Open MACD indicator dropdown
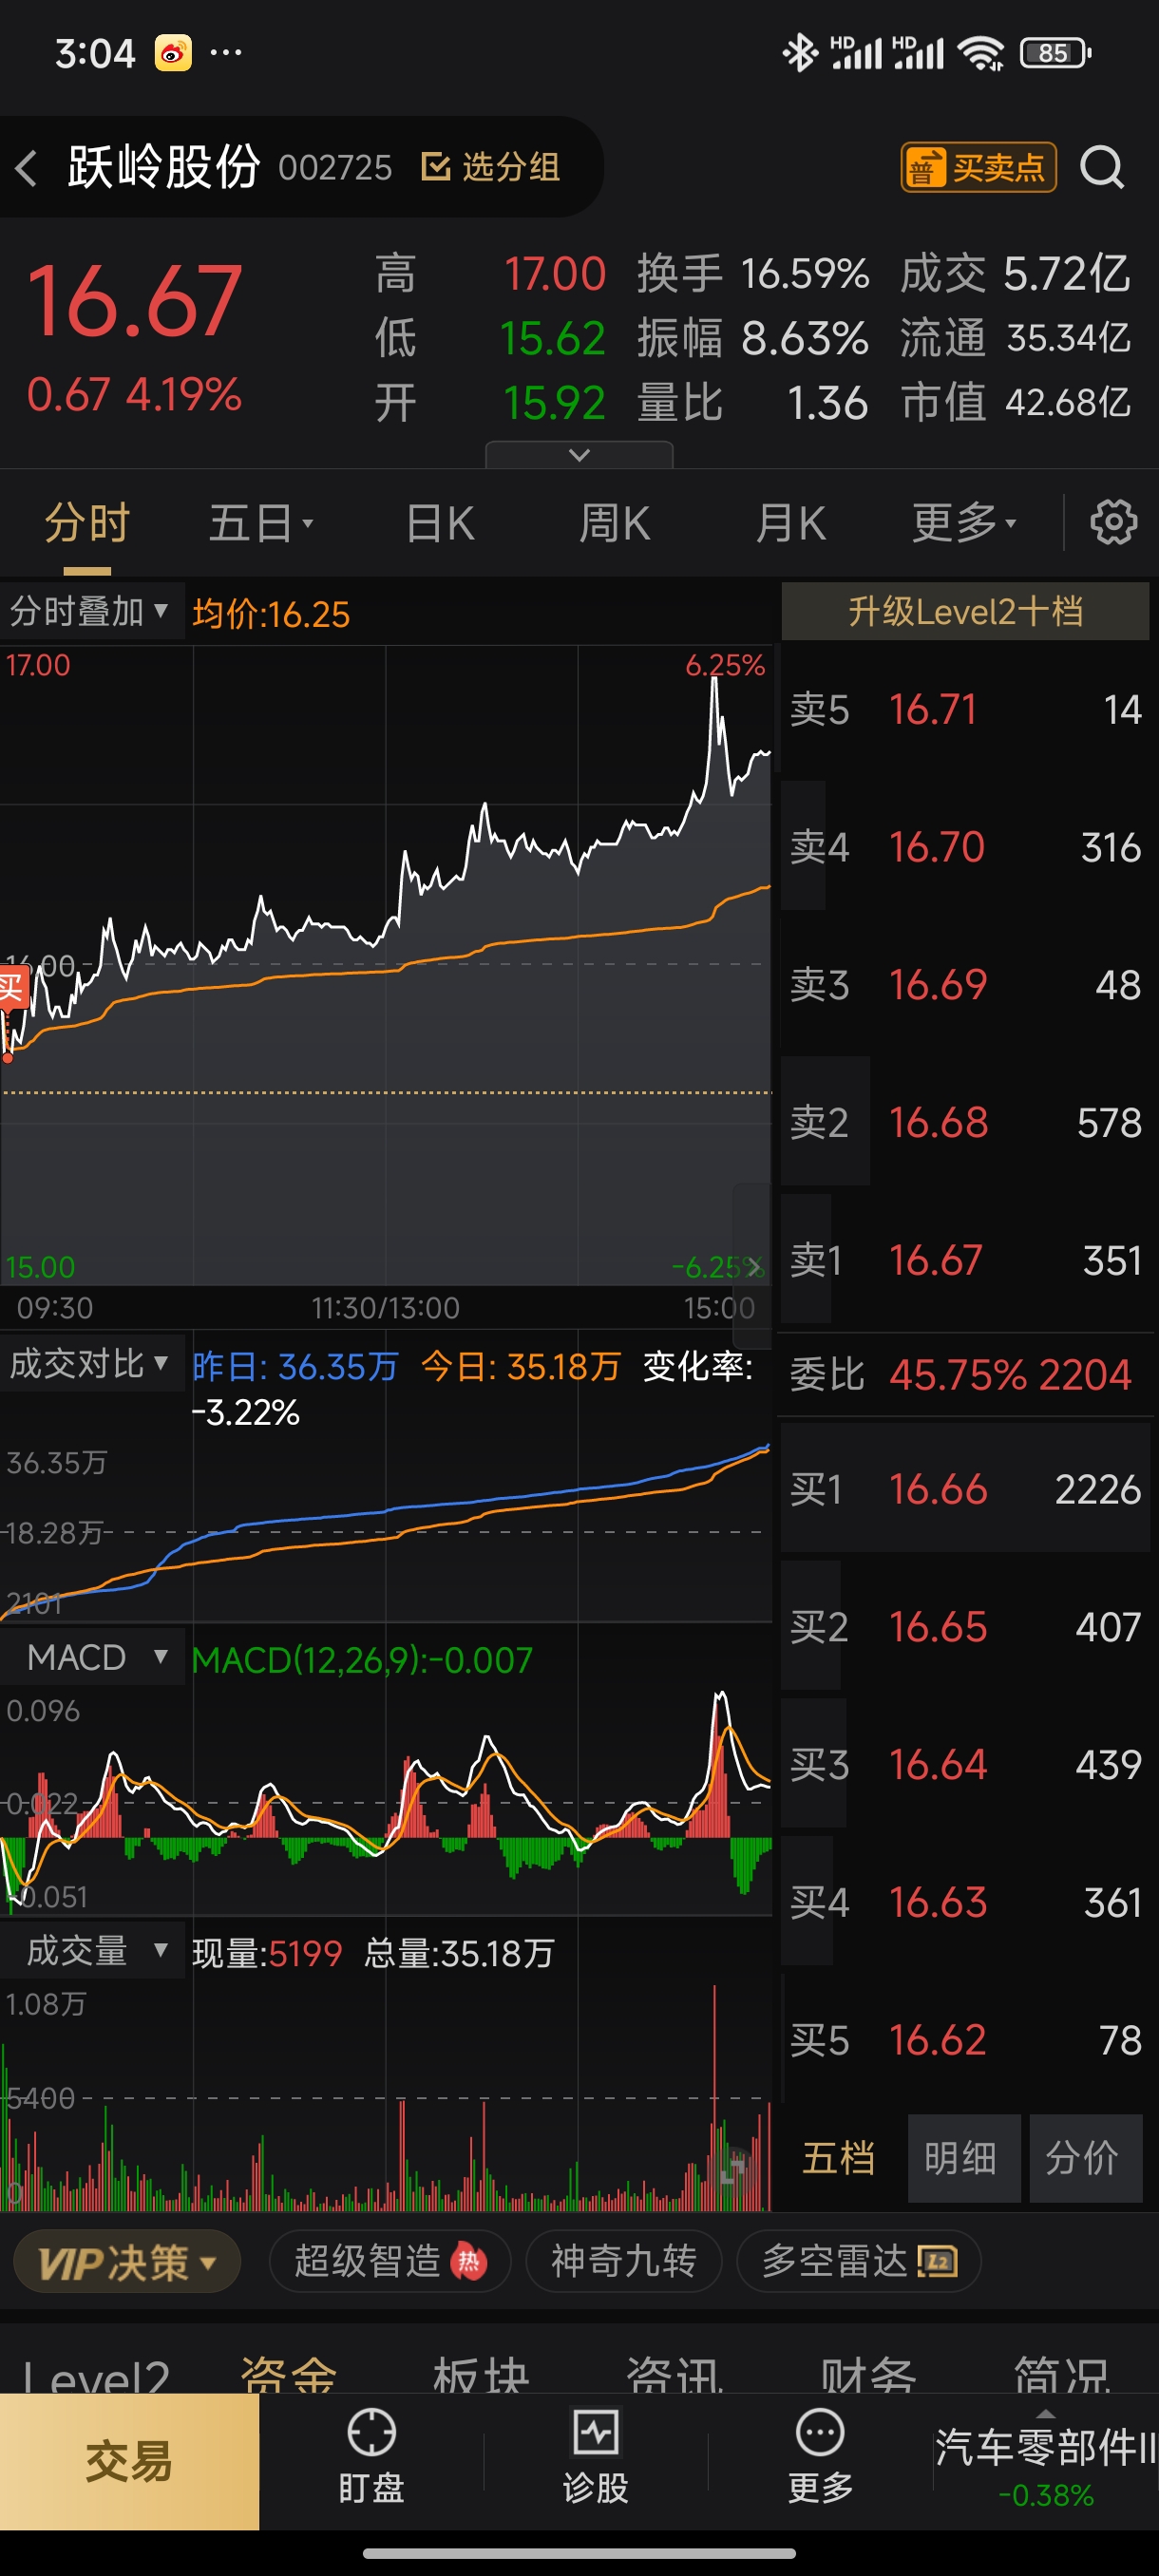This screenshot has height=2576, width=1159. tap(92, 1657)
